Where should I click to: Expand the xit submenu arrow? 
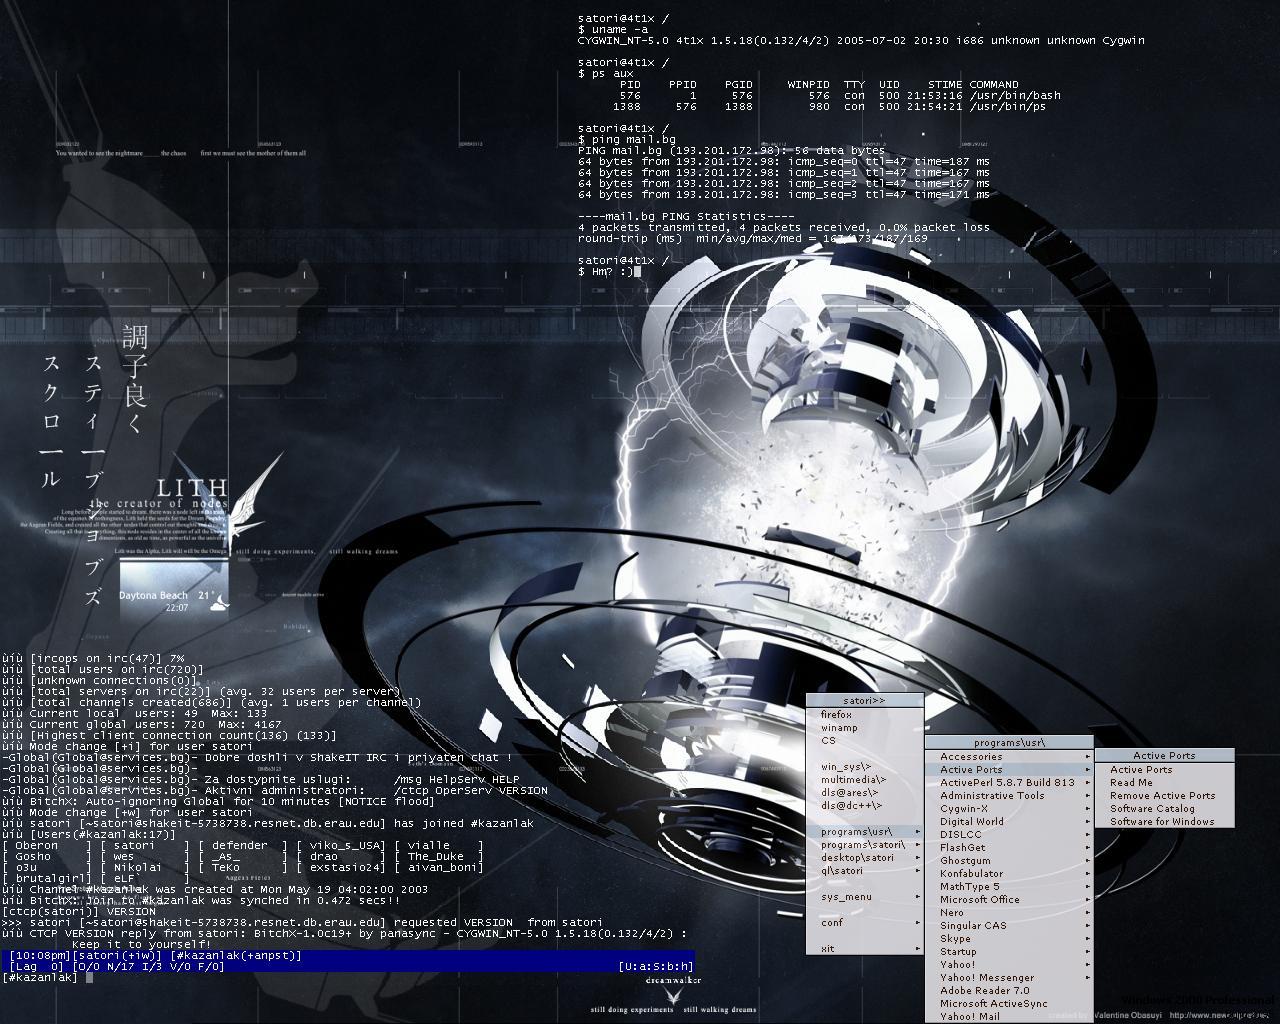tap(917, 949)
